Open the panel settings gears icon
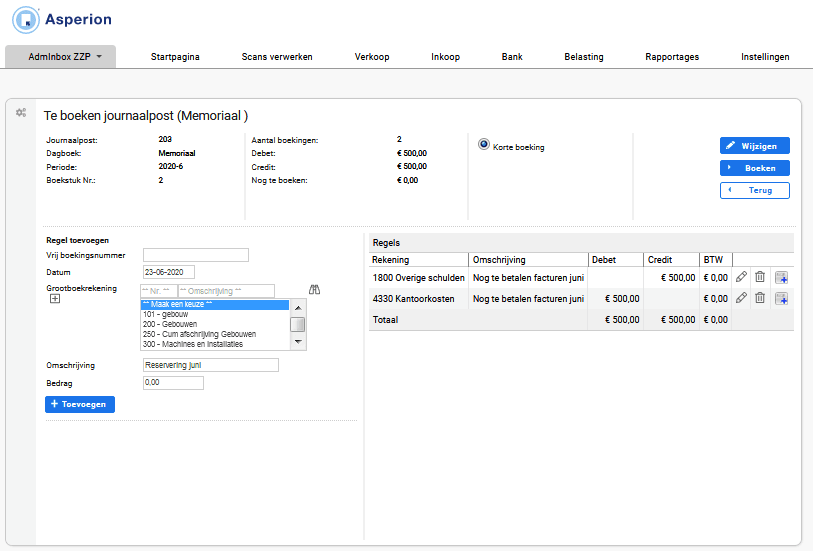Viewport: 813px width, 551px height. click(21, 112)
